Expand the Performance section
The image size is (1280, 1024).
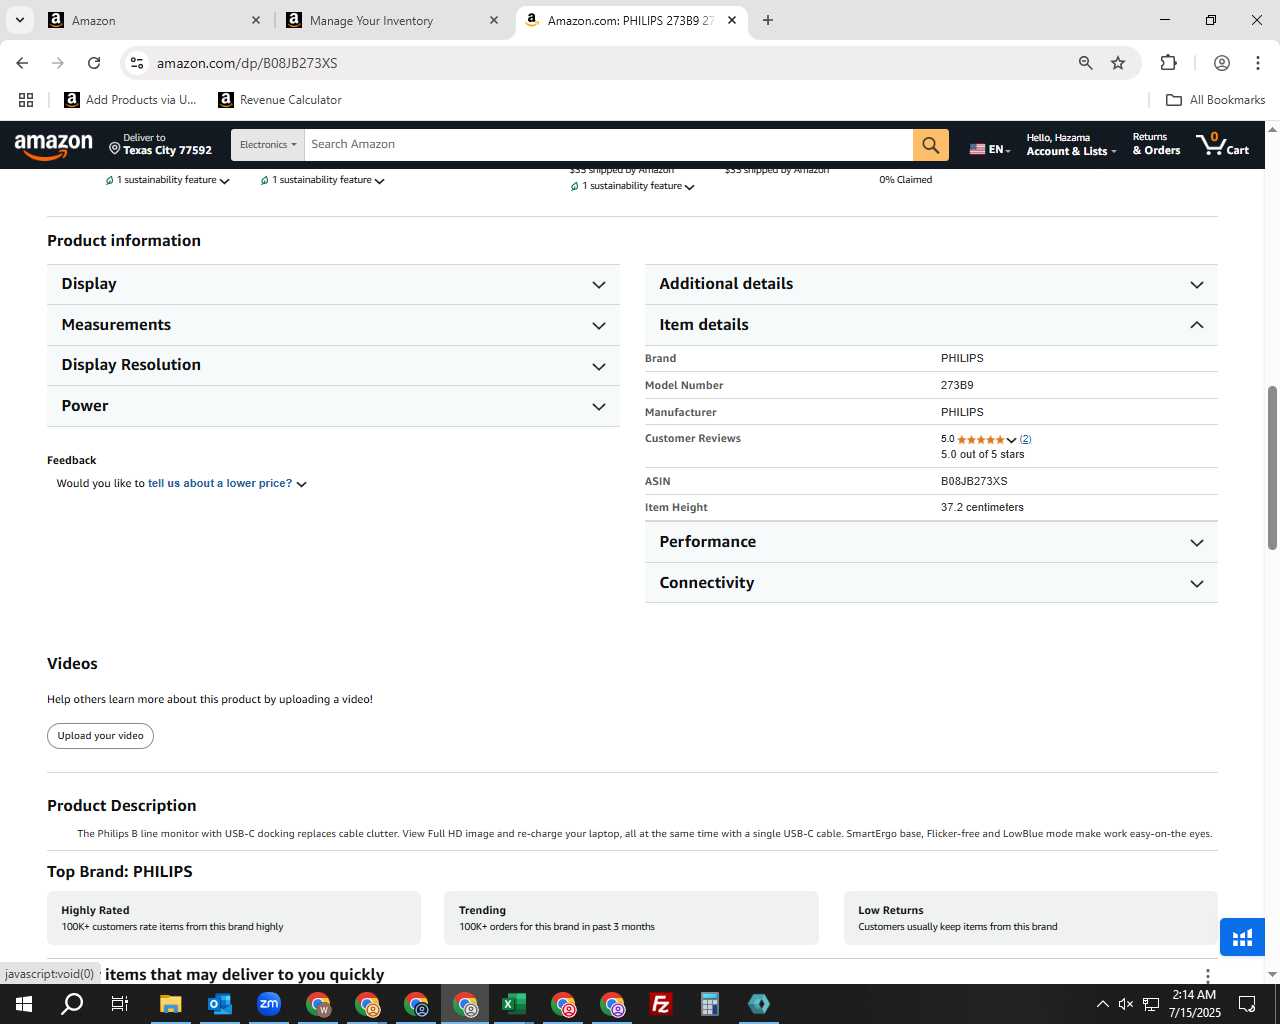931,542
